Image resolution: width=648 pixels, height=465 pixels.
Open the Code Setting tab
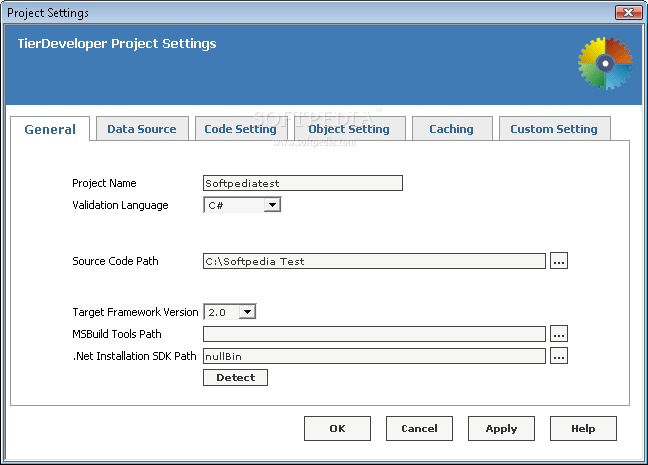tap(241, 129)
